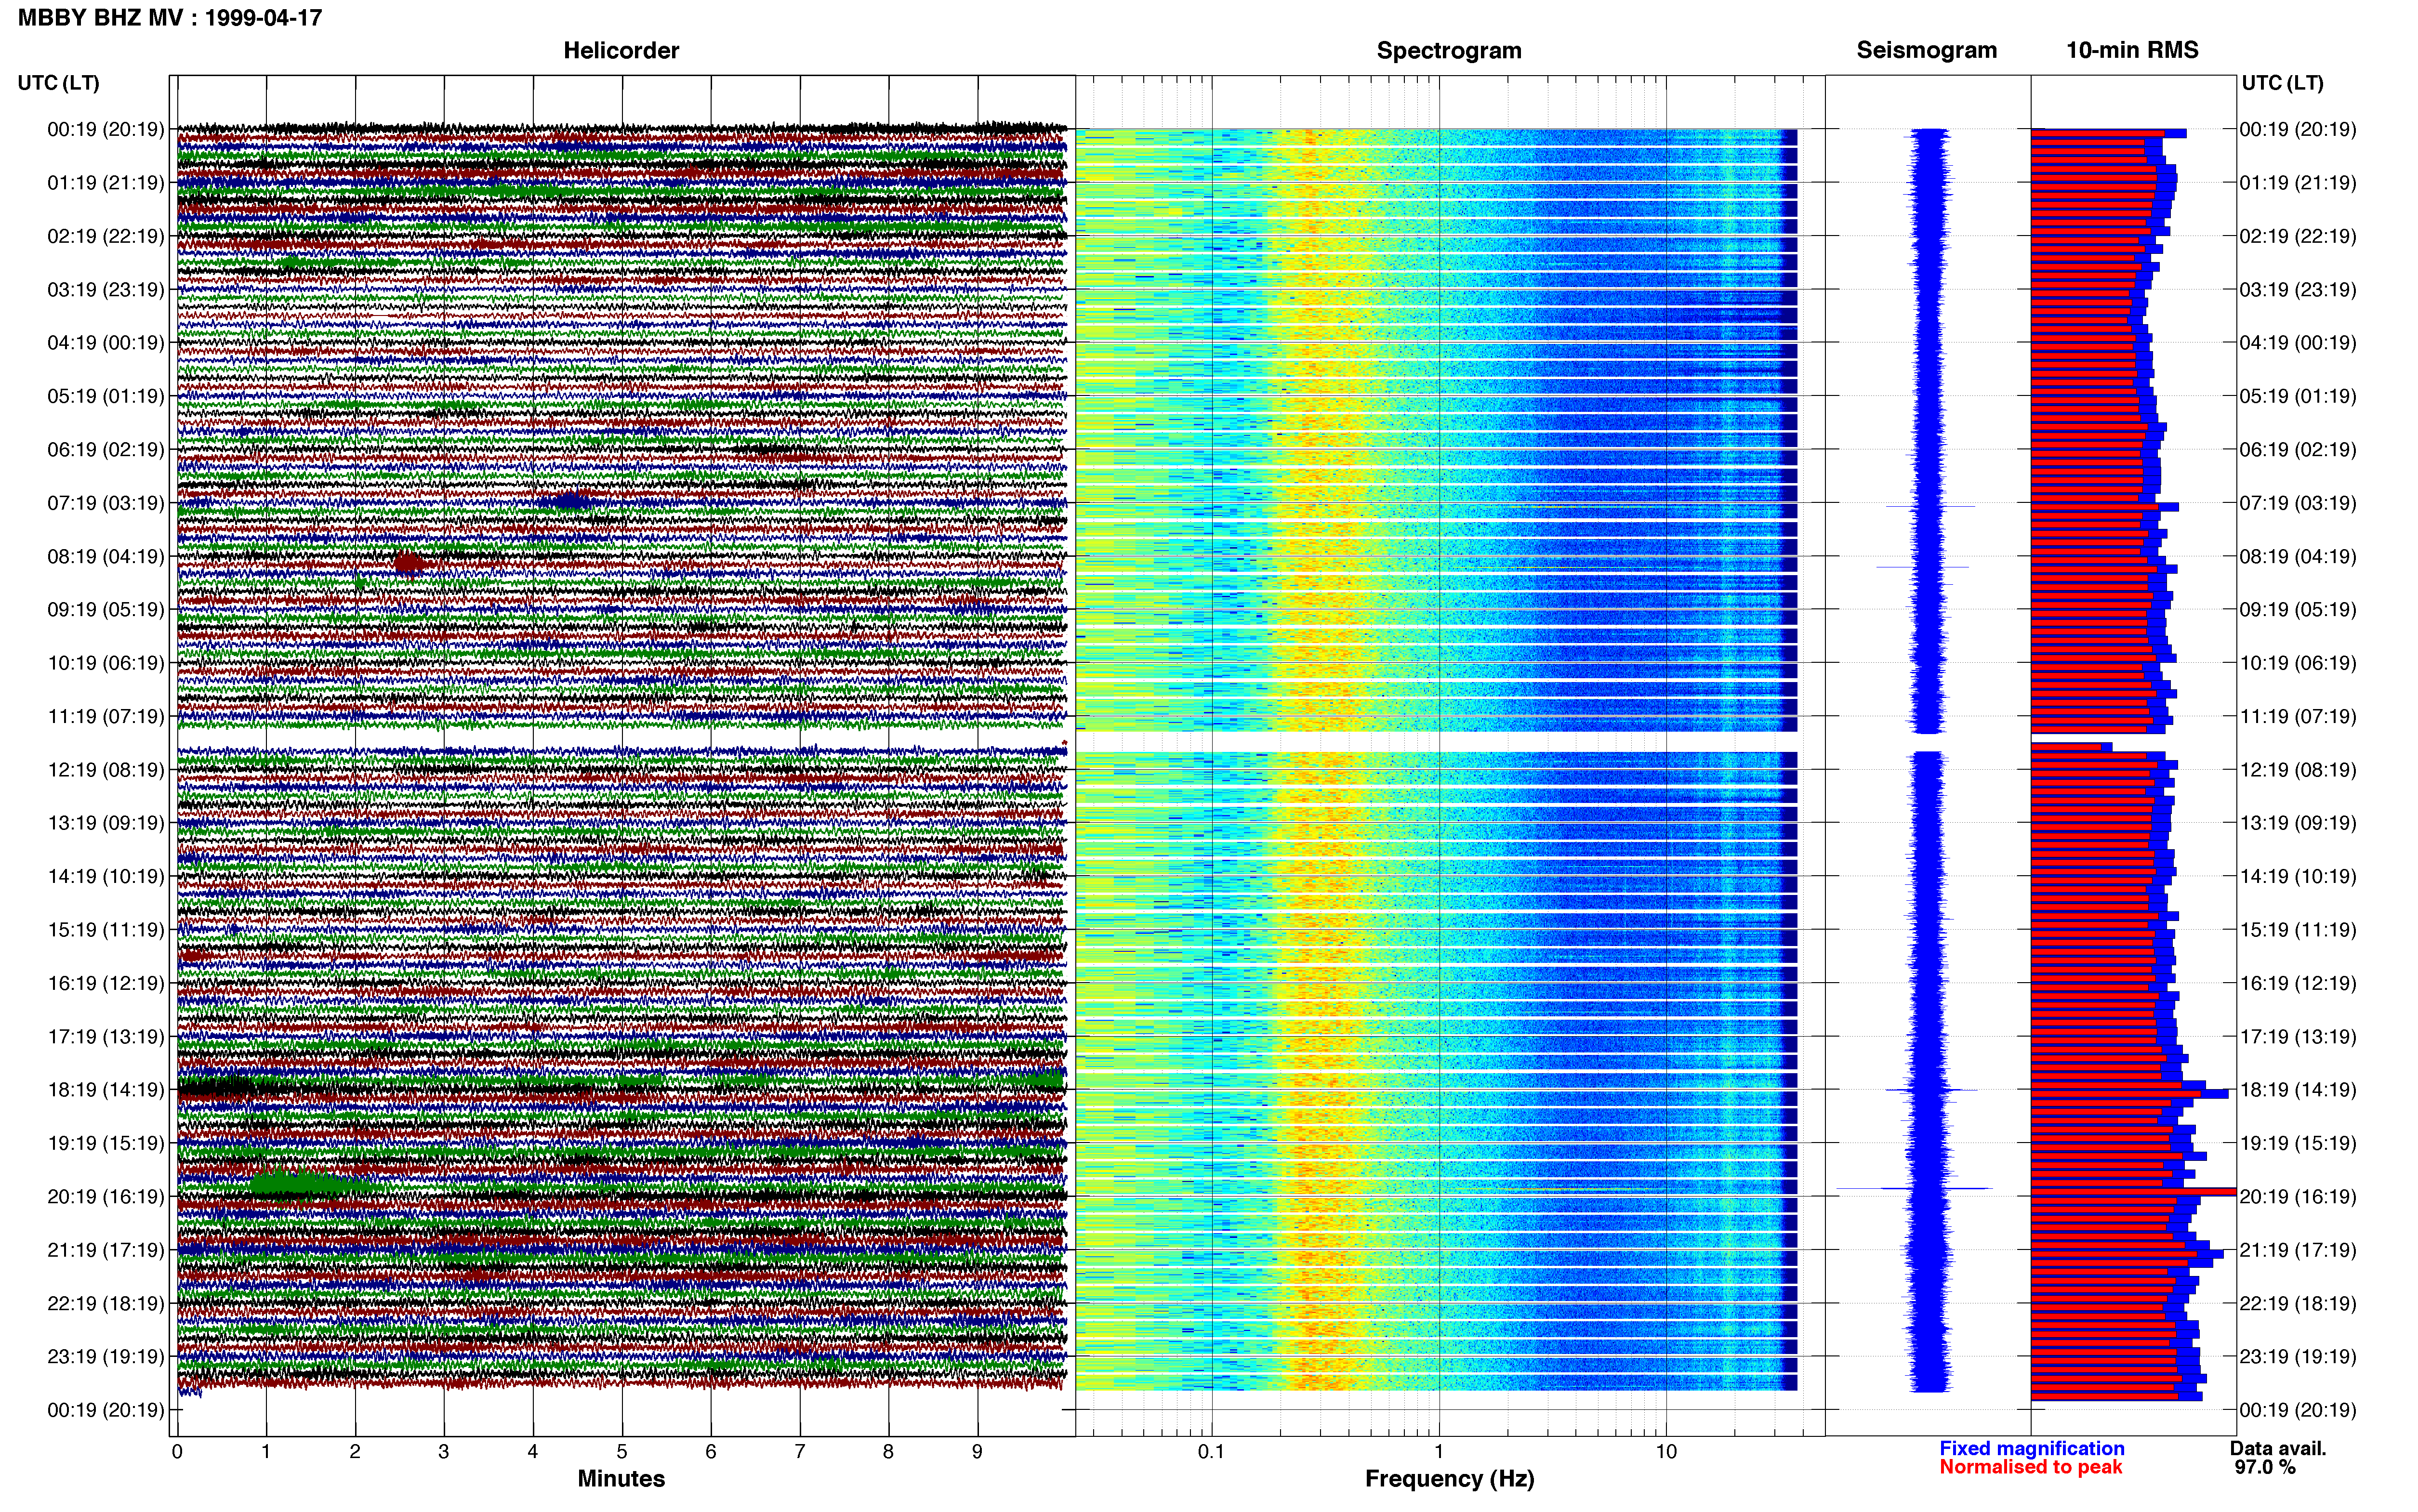The image size is (2418, 1512).
Task: Click '08:19 (04:19)' on the Helicorder time axis
Action: click(x=105, y=556)
